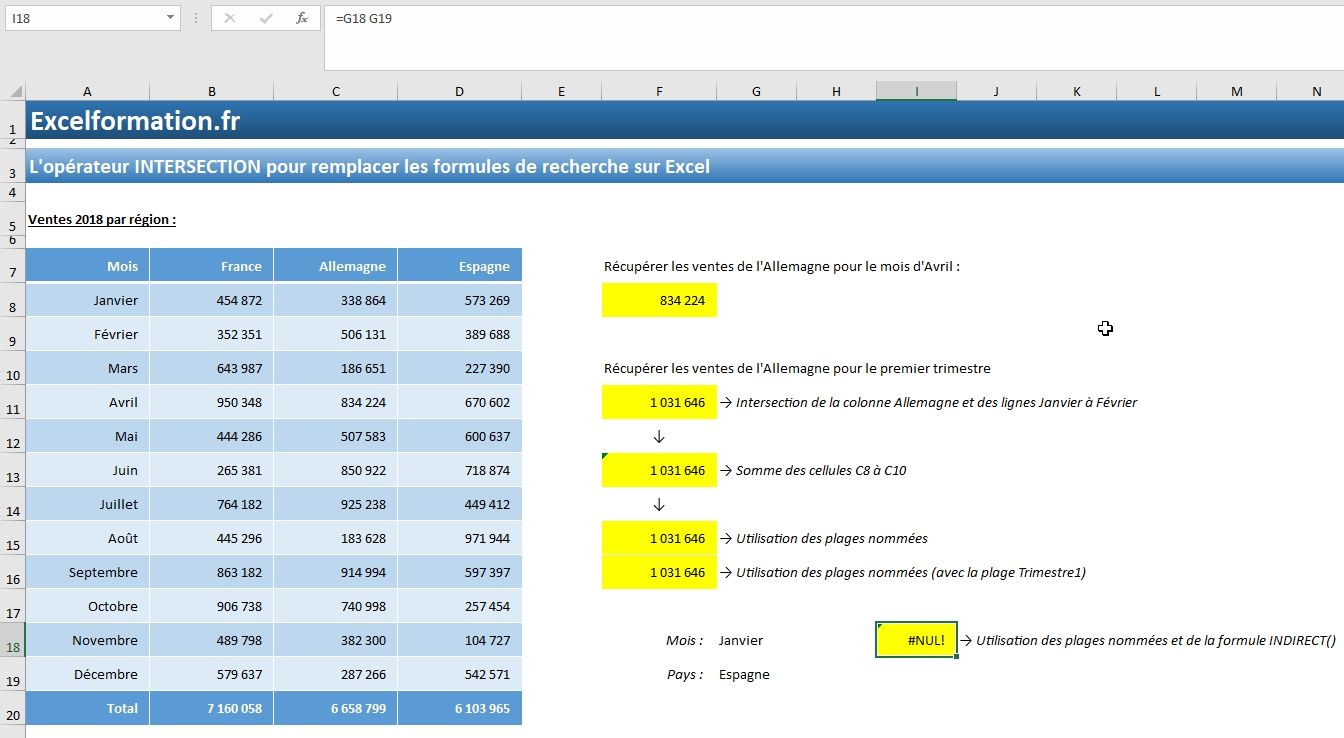Click the Excelformation.fr title cell
The height and width of the screenshot is (738, 1344).
coord(135,121)
